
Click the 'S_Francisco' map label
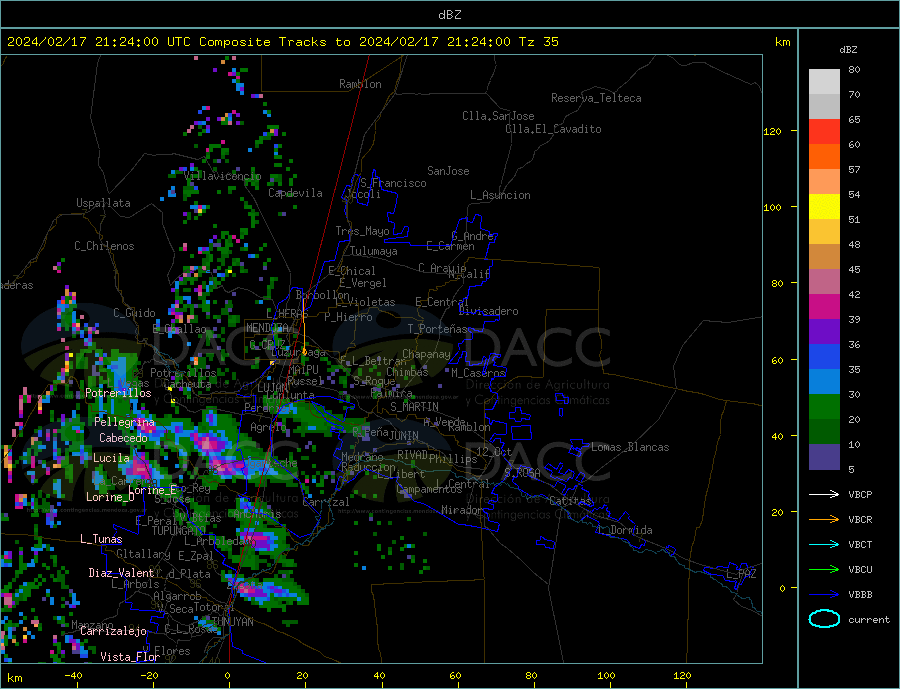pos(393,183)
